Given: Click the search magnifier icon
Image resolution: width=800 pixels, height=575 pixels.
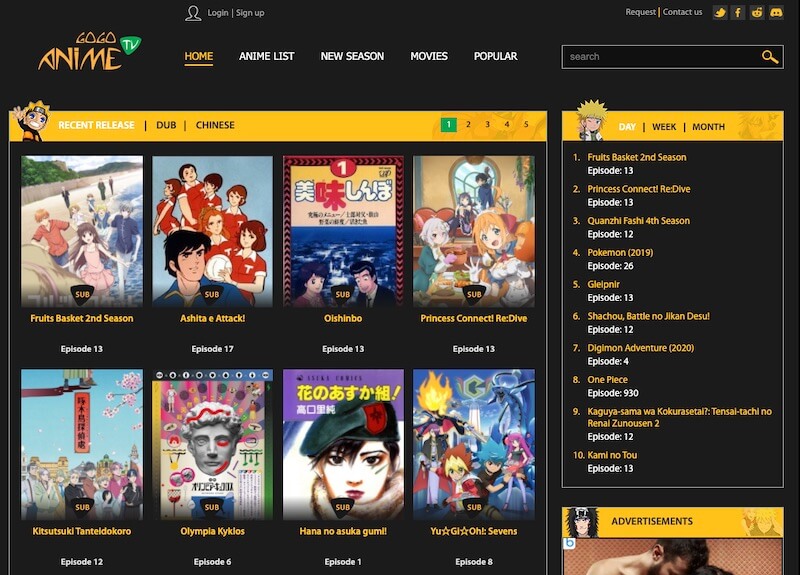Looking at the screenshot, I should click(769, 57).
